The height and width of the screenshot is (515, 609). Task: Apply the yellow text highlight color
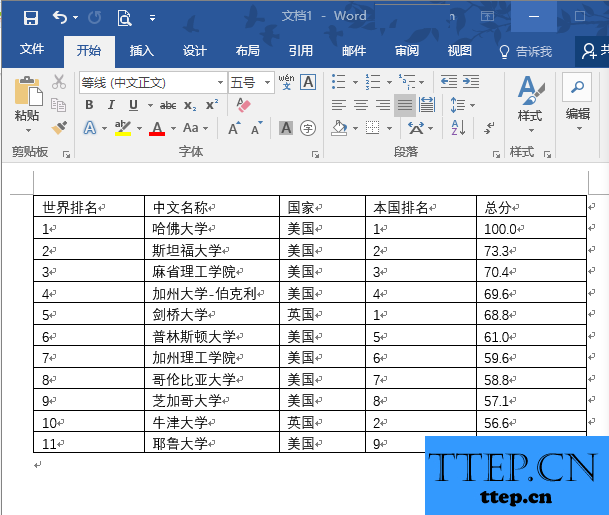coord(123,128)
